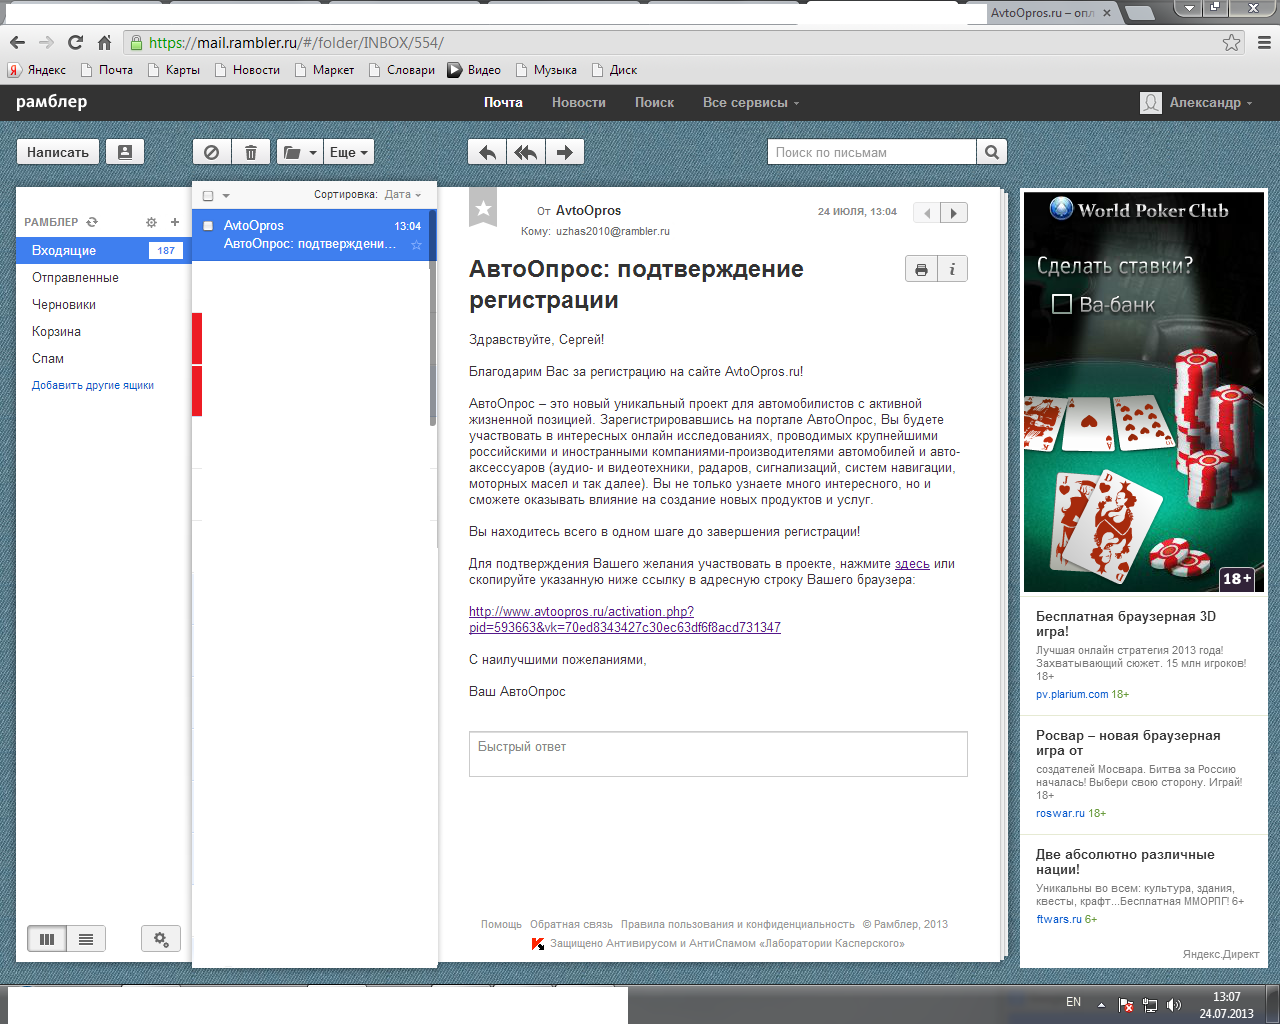
Task: Reply to the message arrow icon
Action: coord(487,152)
